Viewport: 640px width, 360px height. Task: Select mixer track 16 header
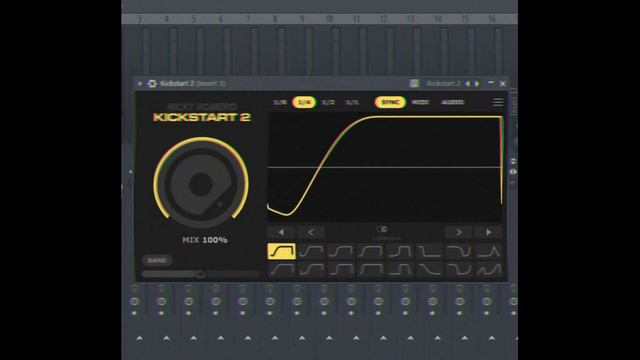click(492, 19)
